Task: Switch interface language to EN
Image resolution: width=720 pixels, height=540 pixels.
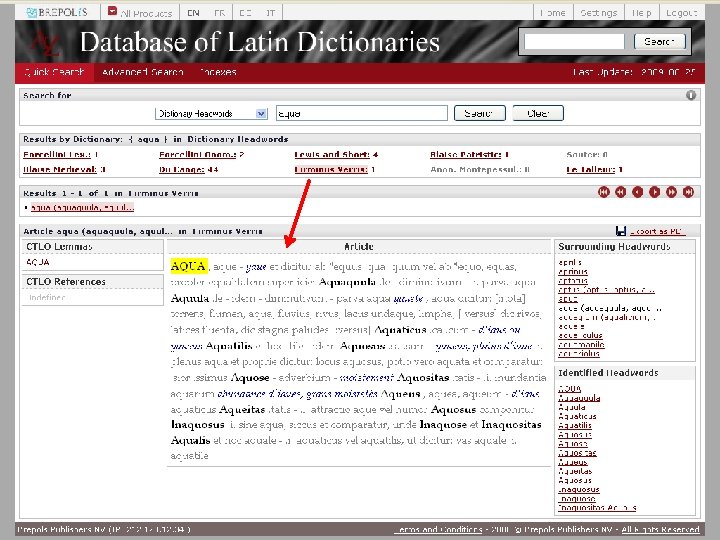Action: (x=193, y=13)
